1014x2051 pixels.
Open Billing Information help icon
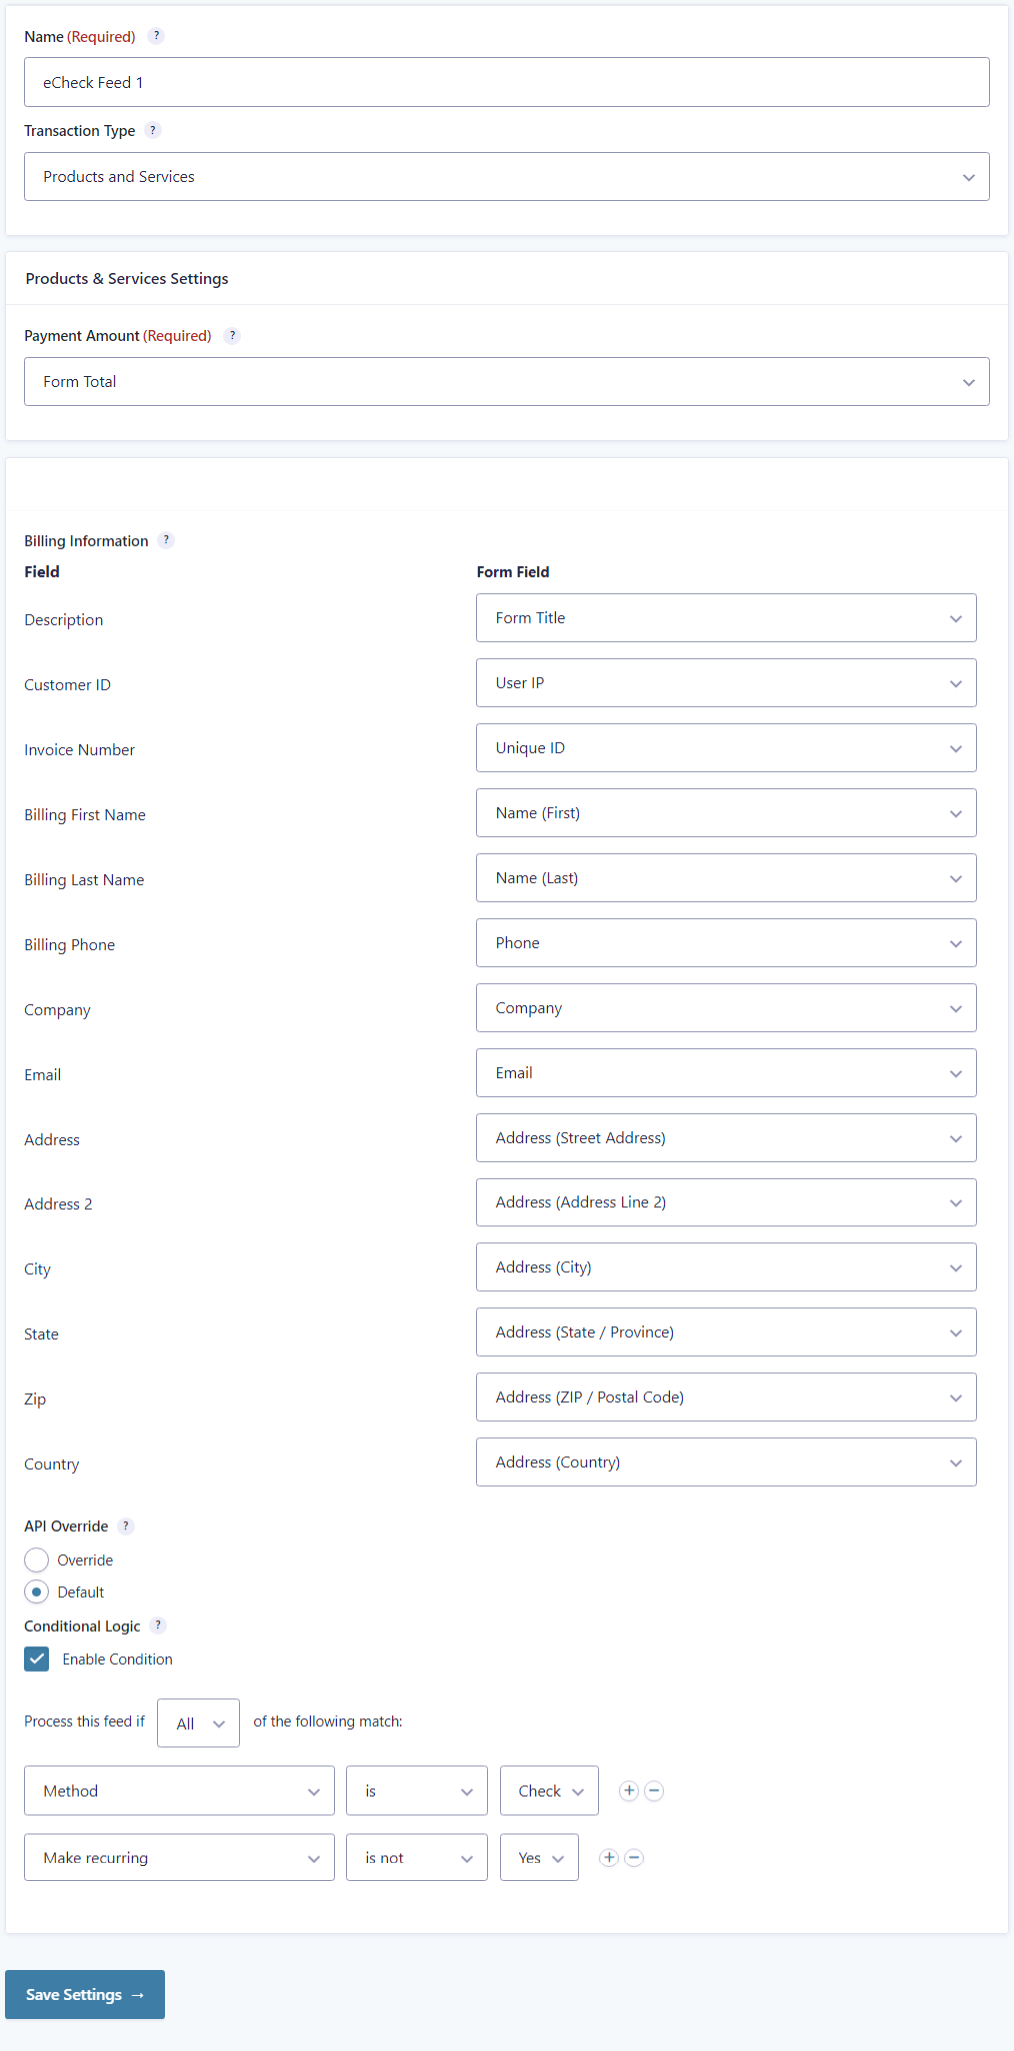tap(166, 540)
